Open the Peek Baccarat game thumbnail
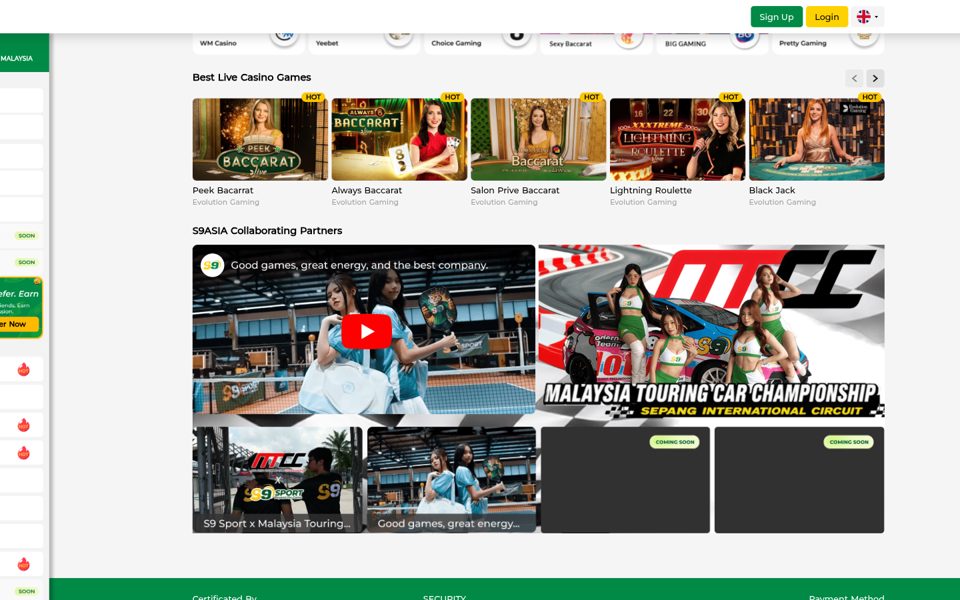 click(x=260, y=139)
